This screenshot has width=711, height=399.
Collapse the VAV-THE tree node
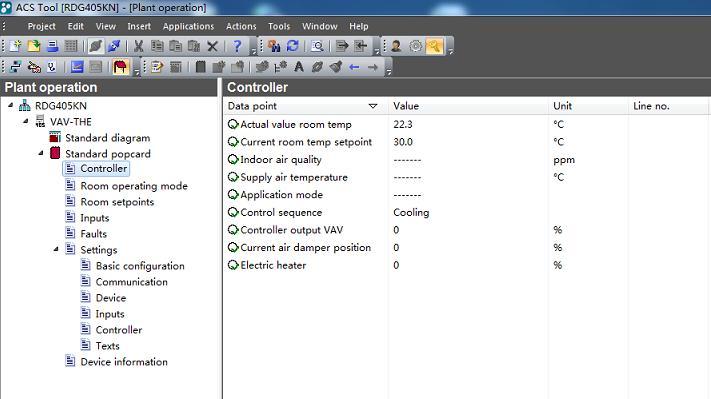pyautogui.click(x=26, y=121)
